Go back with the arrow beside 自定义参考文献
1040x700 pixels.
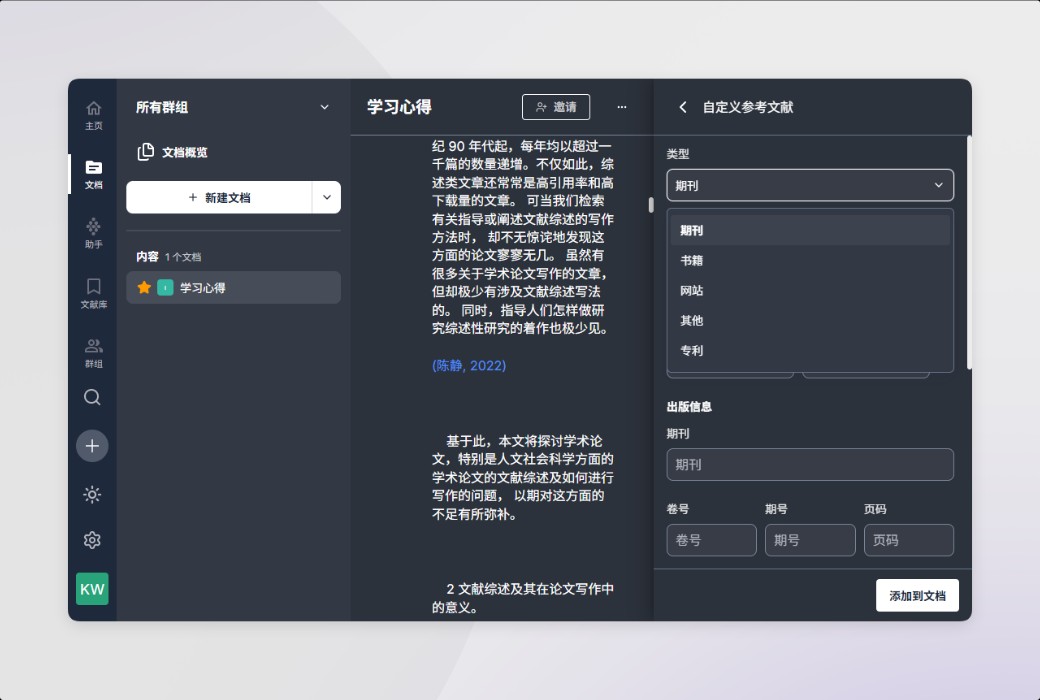682,107
